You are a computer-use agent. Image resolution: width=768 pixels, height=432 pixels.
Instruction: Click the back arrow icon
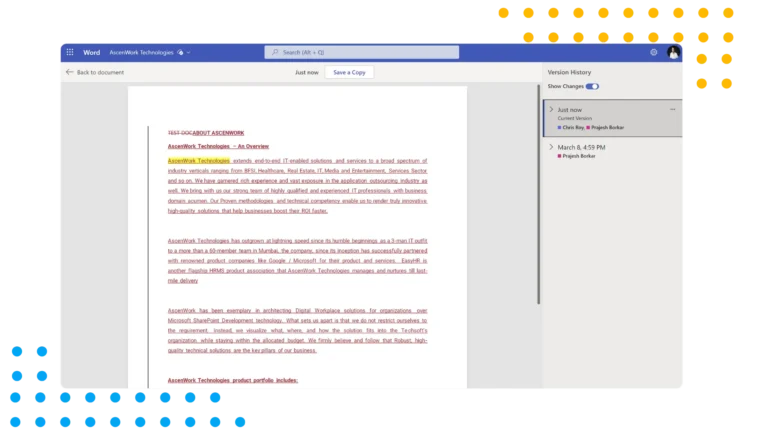70,72
